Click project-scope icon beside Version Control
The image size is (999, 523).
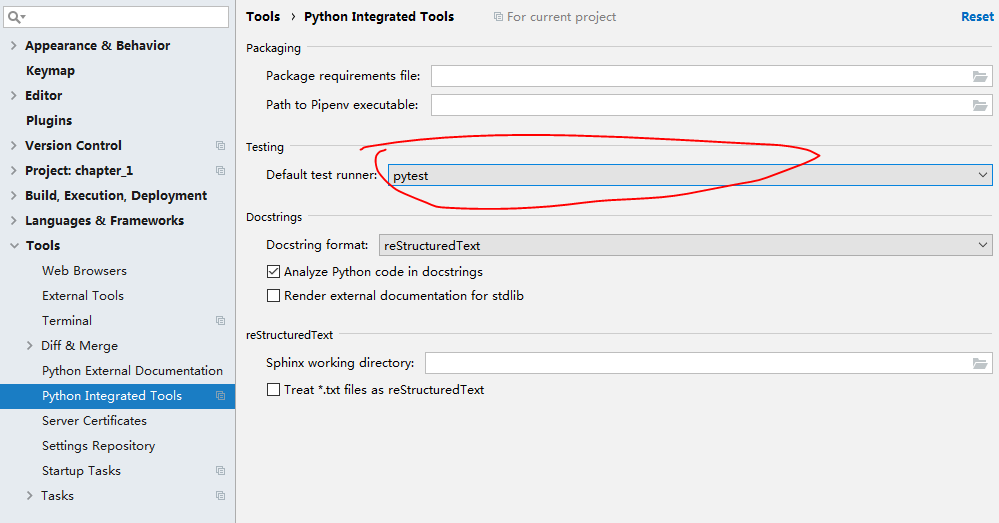(x=220, y=146)
